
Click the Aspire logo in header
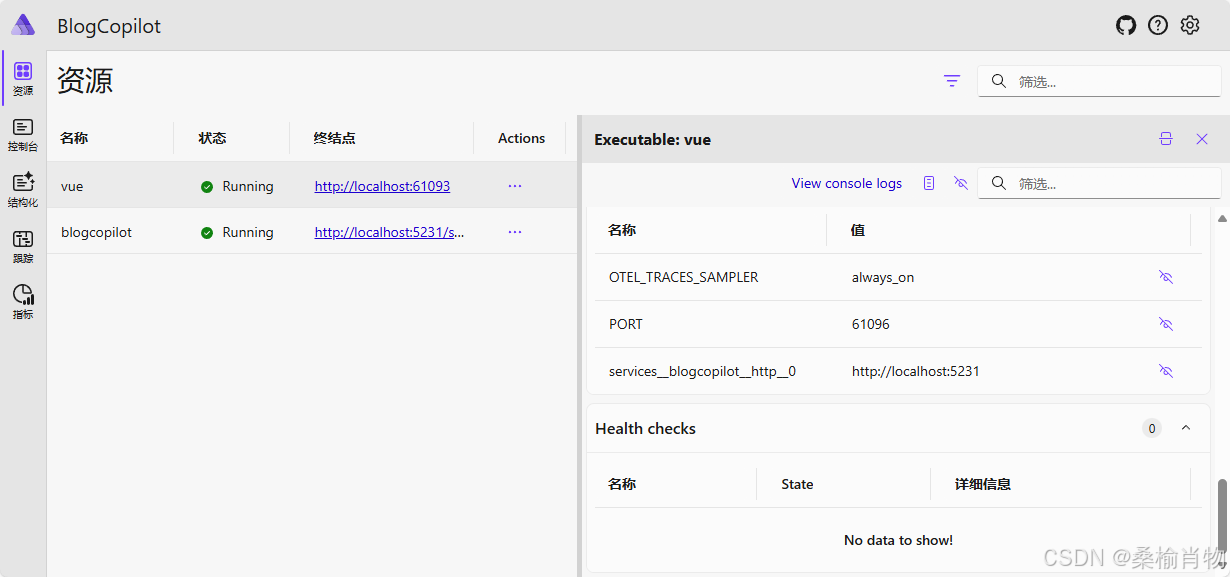(x=23, y=25)
